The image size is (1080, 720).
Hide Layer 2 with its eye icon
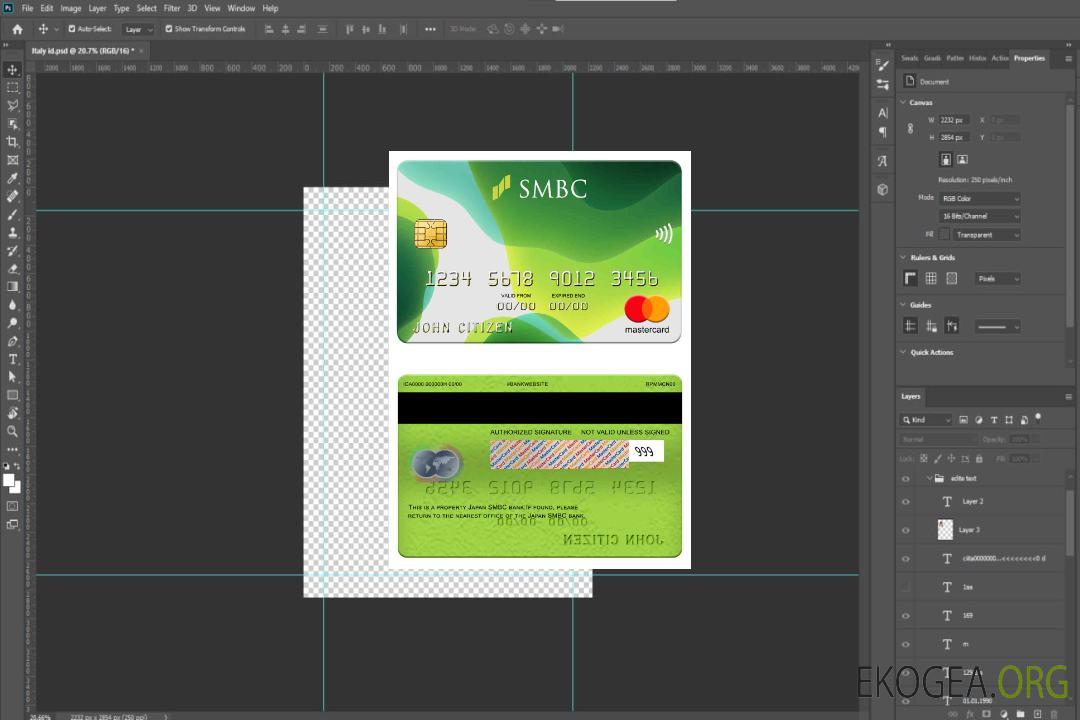[906, 502]
